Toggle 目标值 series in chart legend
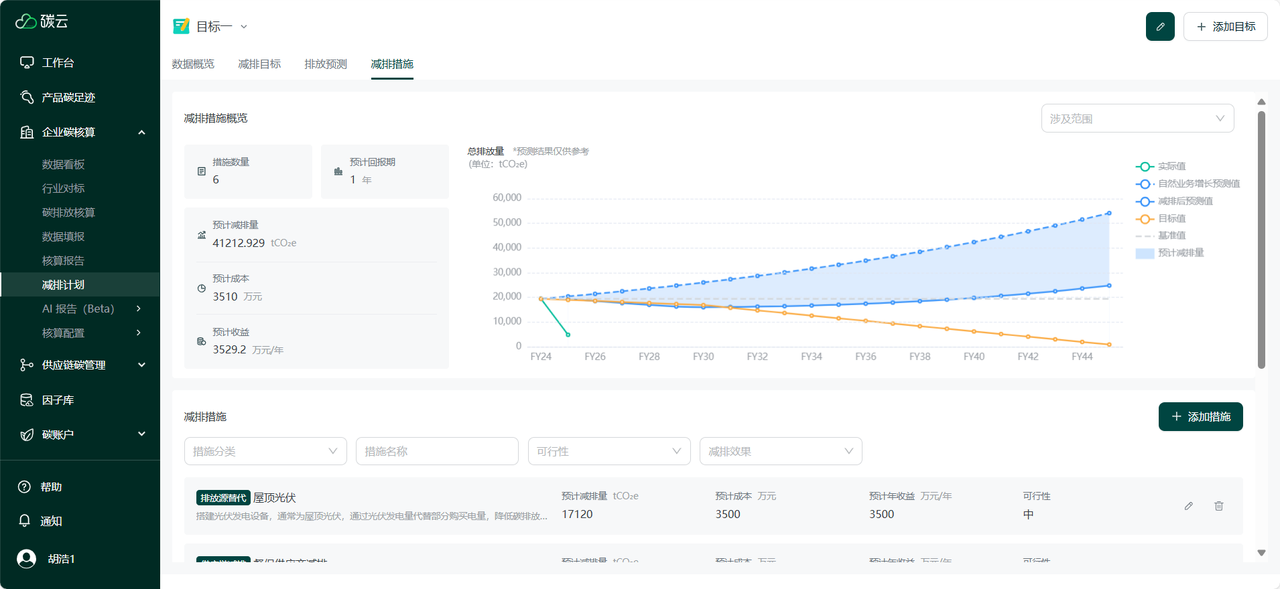 [x=1145, y=218]
